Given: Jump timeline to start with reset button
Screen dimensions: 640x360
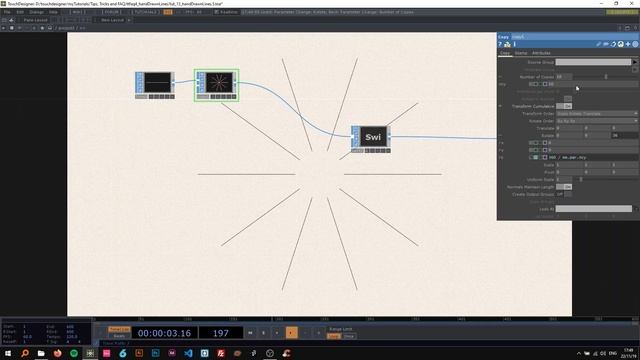Looking at the screenshot, I should (x=250, y=333).
